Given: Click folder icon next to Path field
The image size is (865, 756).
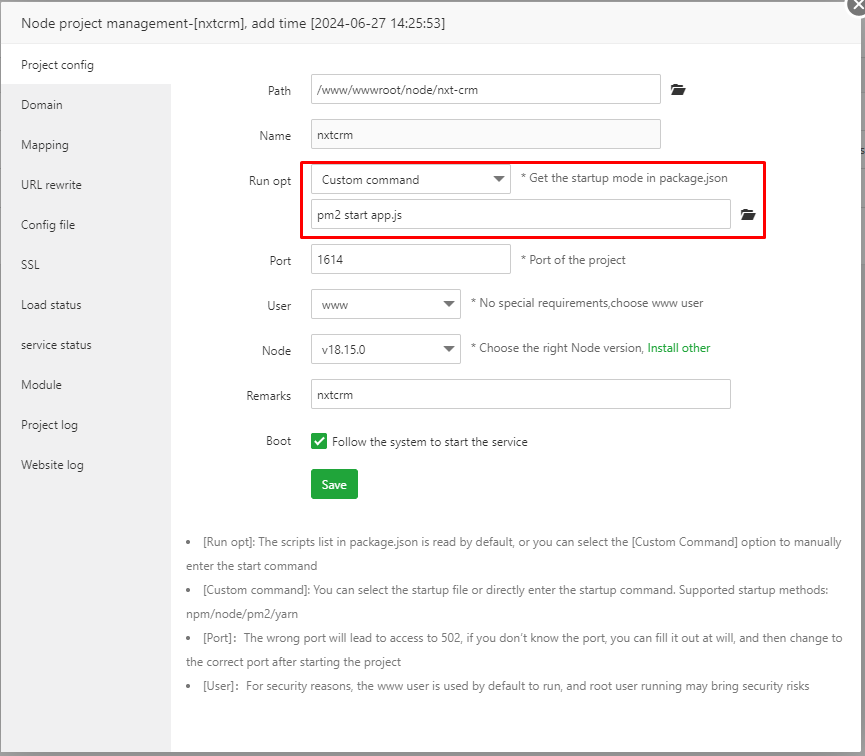Looking at the screenshot, I should (x=678, y=90).
